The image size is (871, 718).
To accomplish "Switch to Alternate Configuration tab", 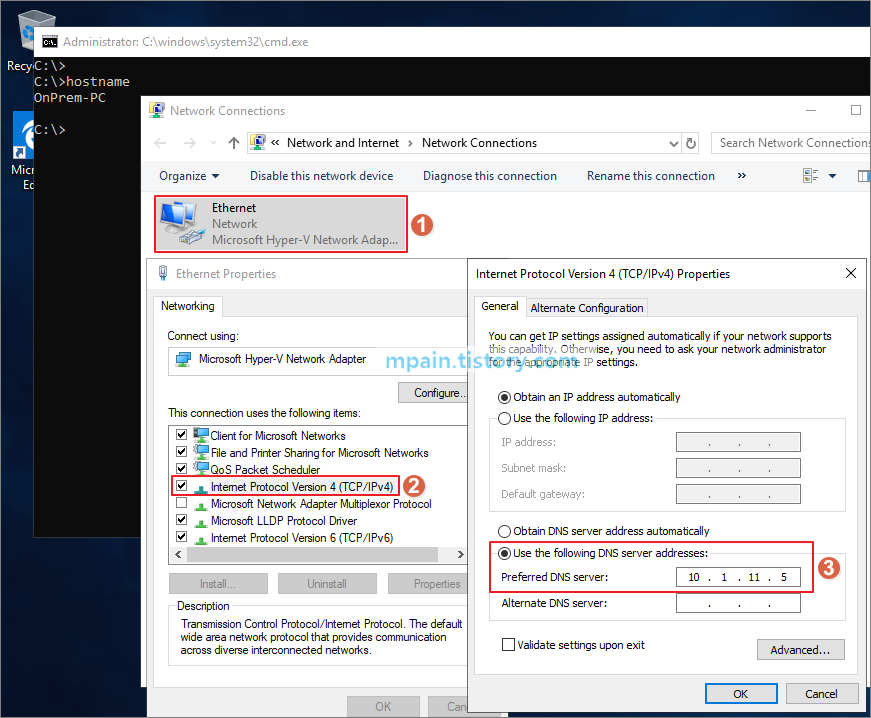I will [587, 308].
